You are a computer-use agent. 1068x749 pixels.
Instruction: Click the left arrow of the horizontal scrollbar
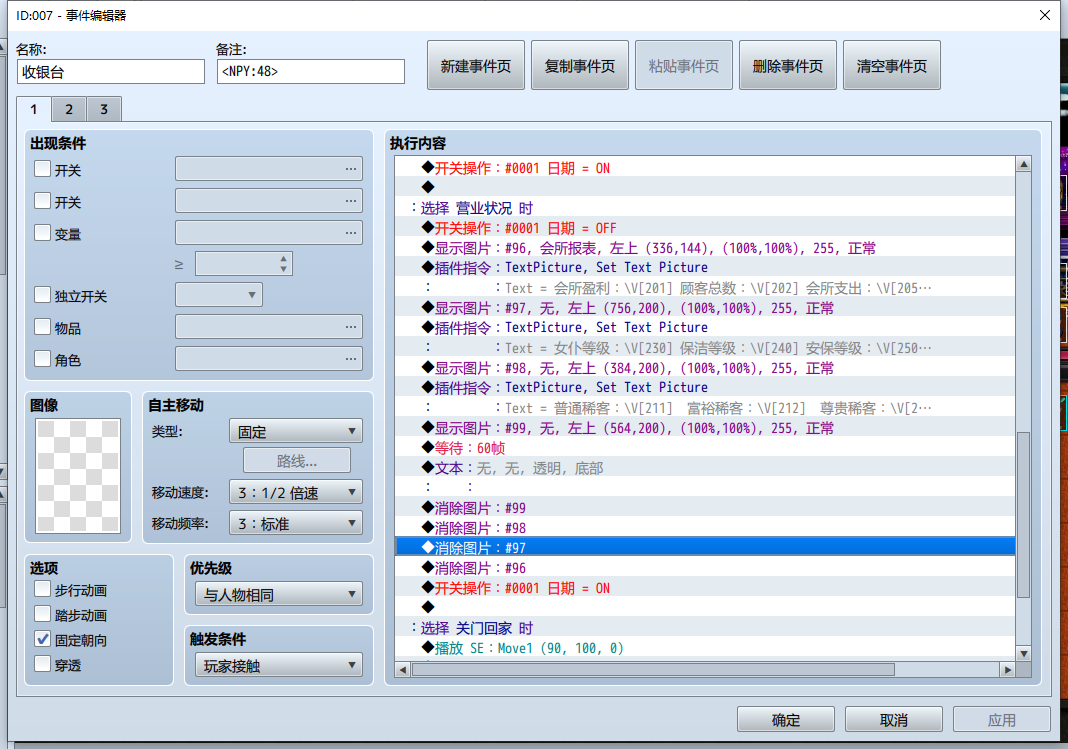click(x=403, y=670)
